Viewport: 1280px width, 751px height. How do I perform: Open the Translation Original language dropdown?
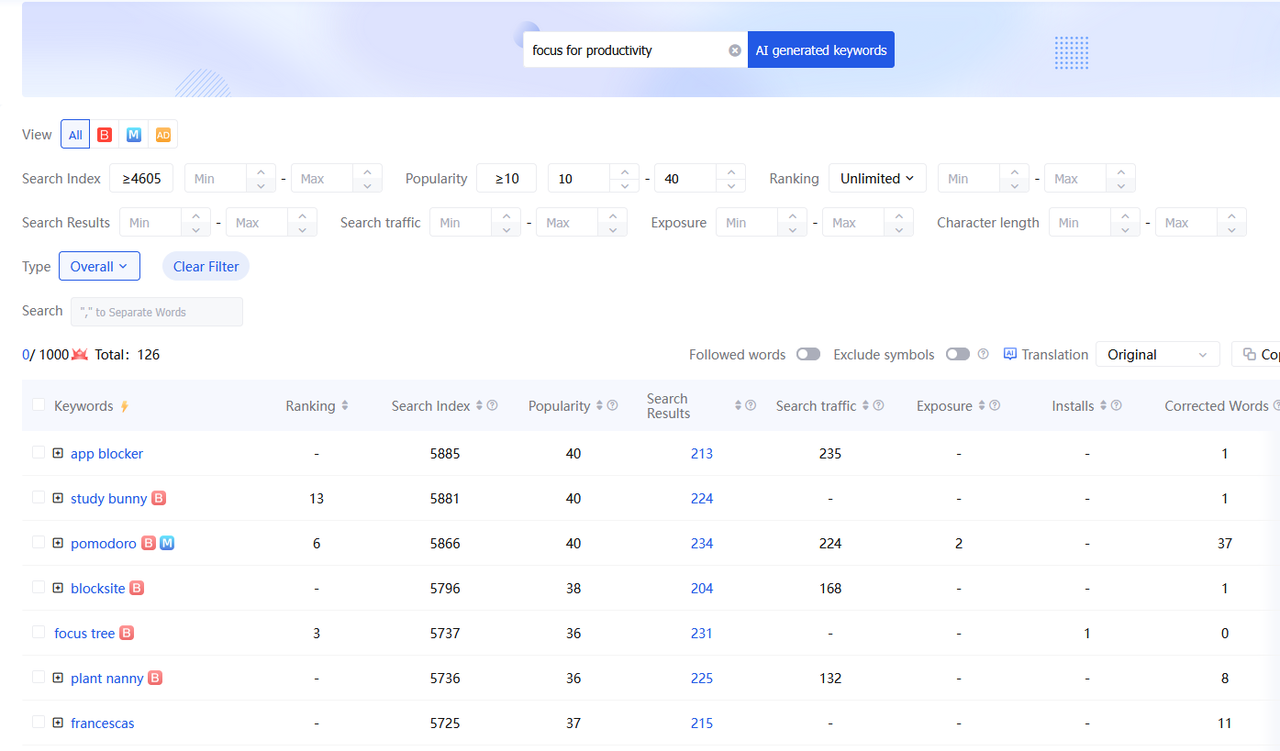(x=1157, y=355)
